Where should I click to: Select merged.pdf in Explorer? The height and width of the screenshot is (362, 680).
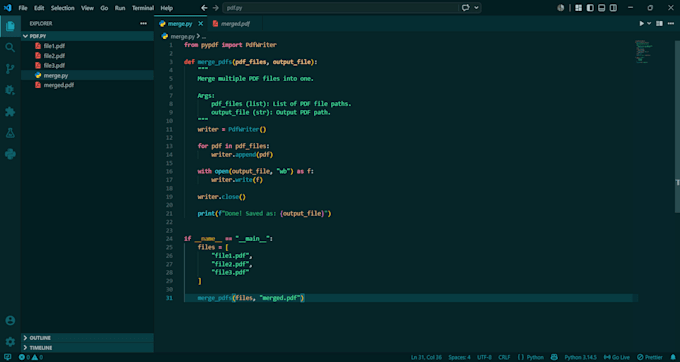(x=87, y=85)
